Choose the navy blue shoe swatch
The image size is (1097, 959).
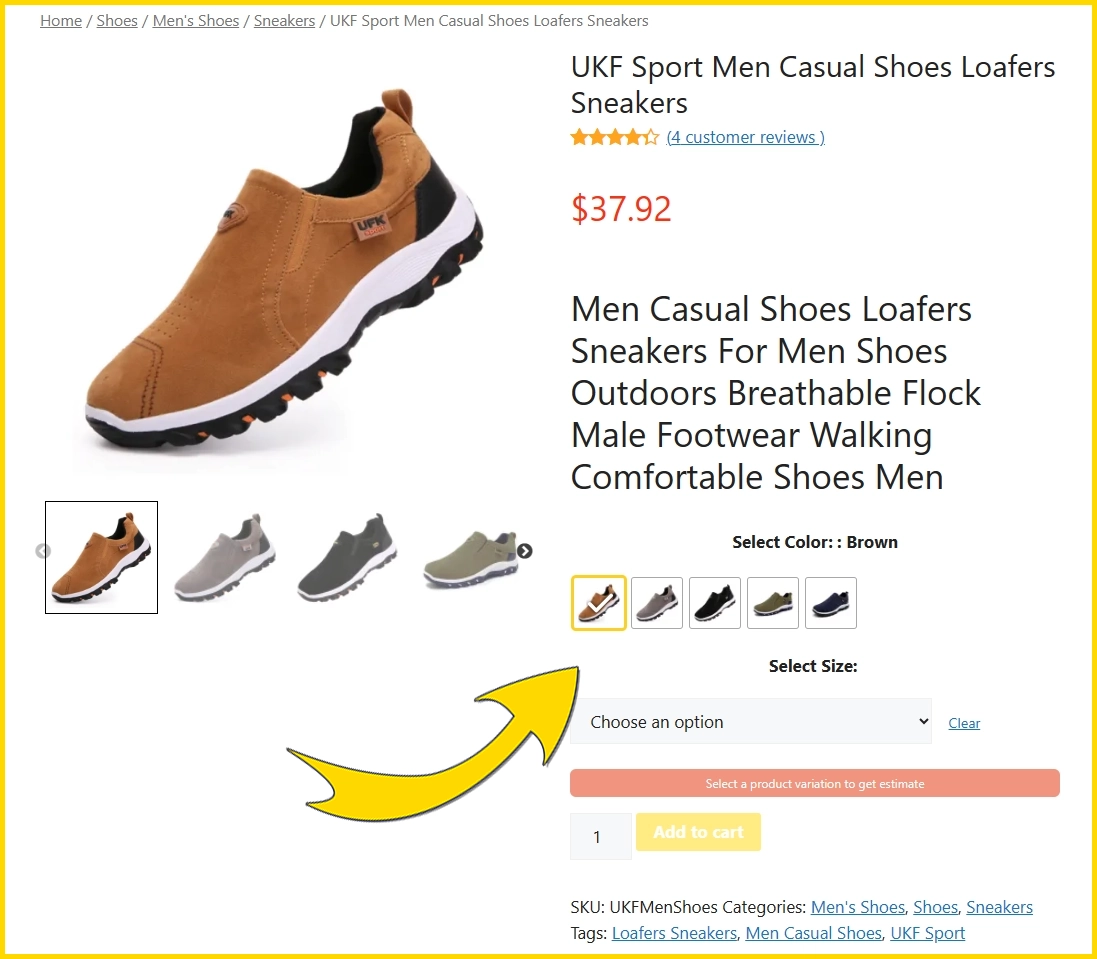click(x=831, y=603)
